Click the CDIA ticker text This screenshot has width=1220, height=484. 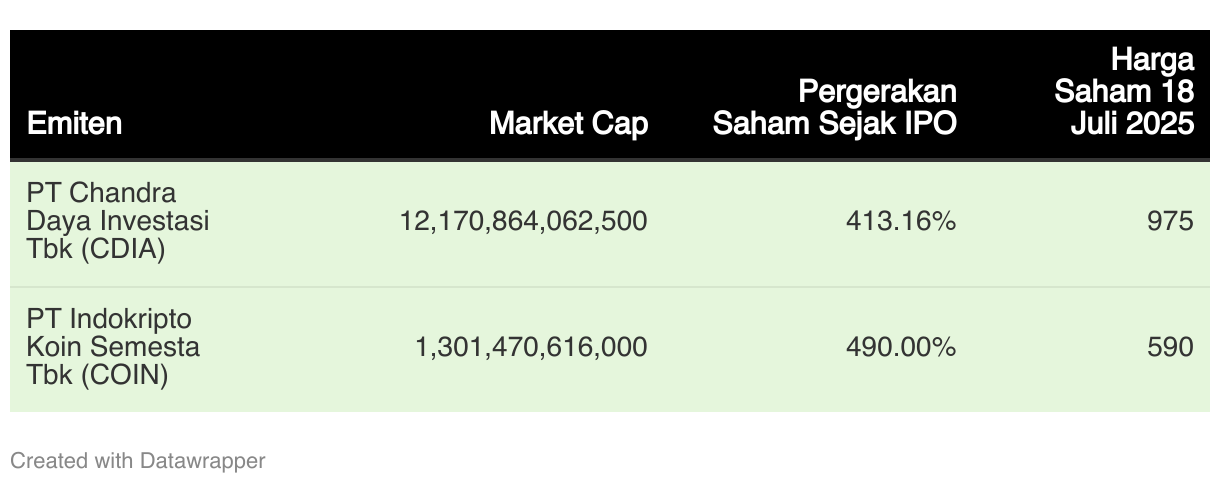(124, 250)
